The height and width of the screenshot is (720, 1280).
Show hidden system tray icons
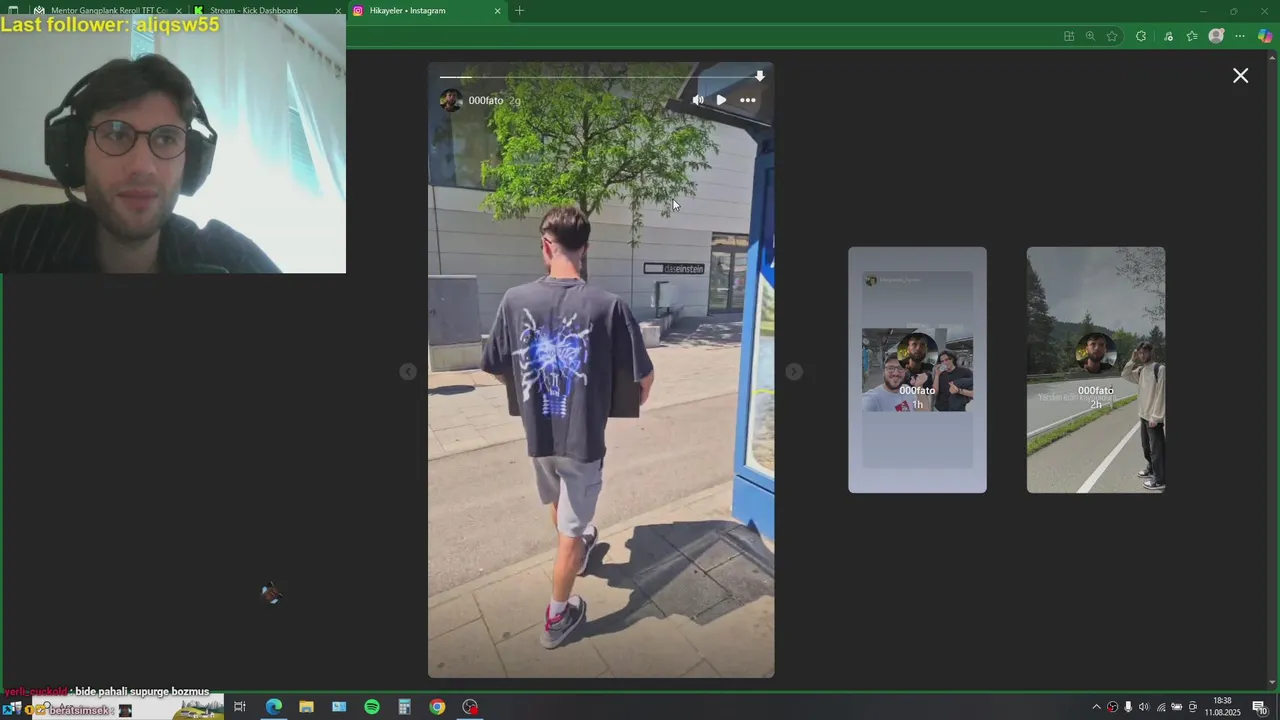(1096, 707)
